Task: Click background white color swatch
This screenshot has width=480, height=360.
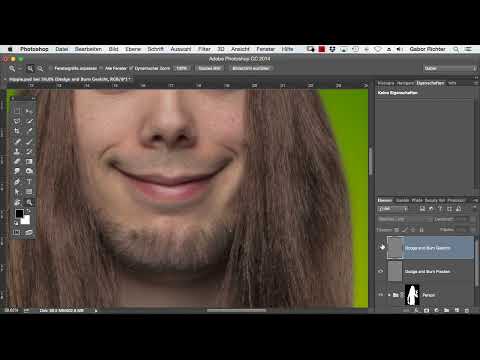Action: 26,220
